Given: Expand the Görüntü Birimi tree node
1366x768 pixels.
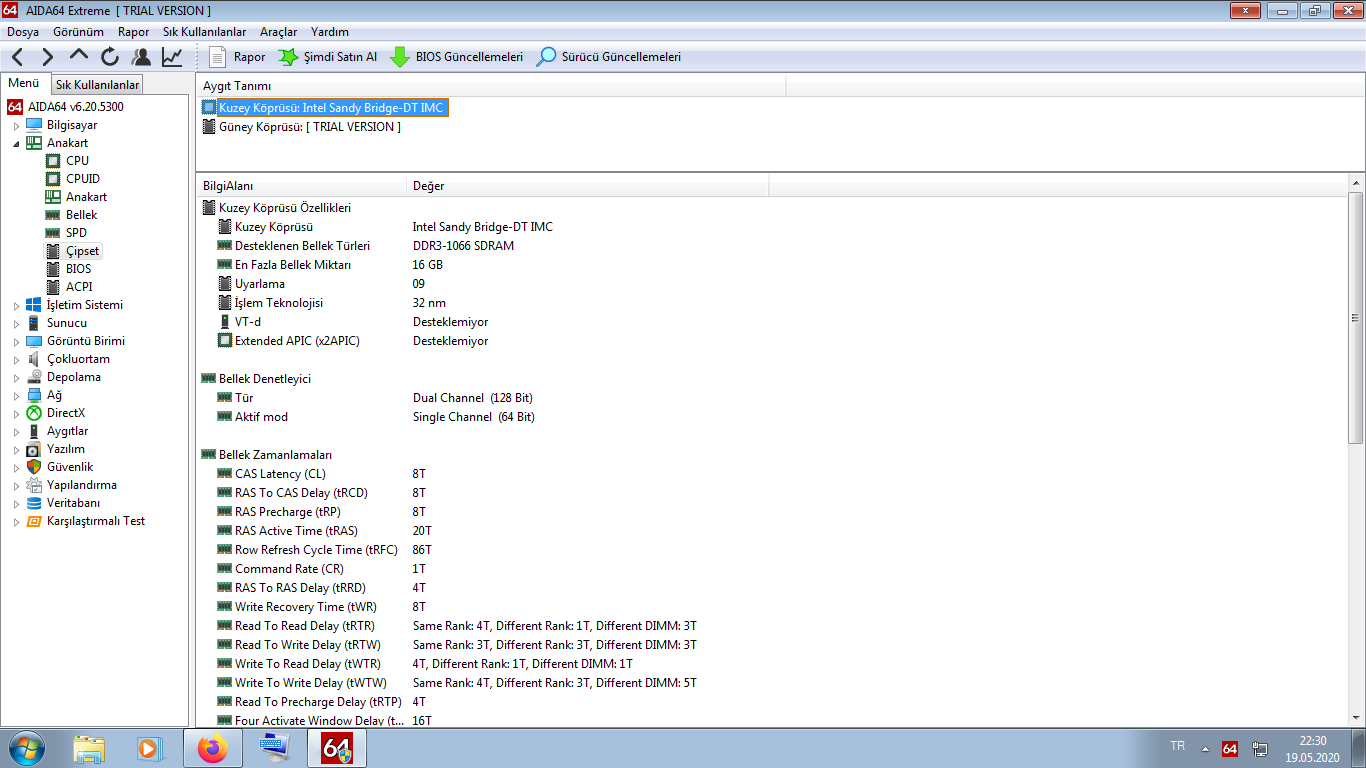Looking at the screenshot, I should [x=16, y=342].
